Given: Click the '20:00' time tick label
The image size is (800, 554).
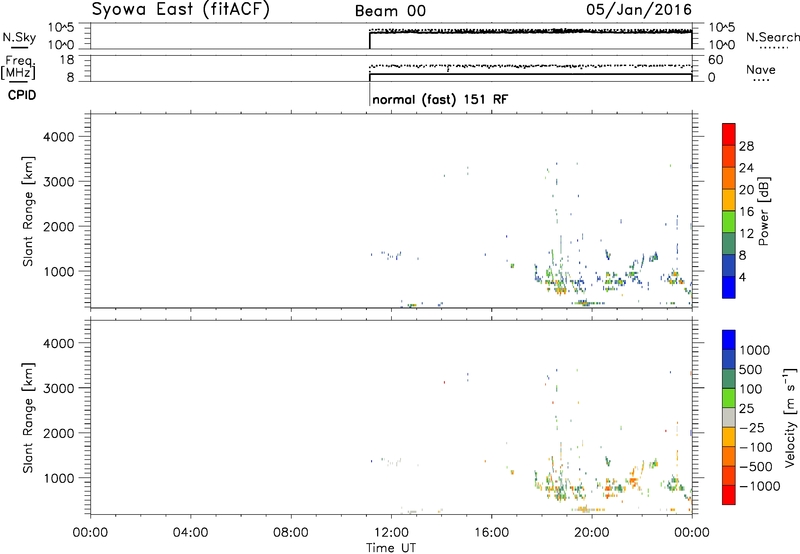Looking at the screenshot, I should point(591,533).
